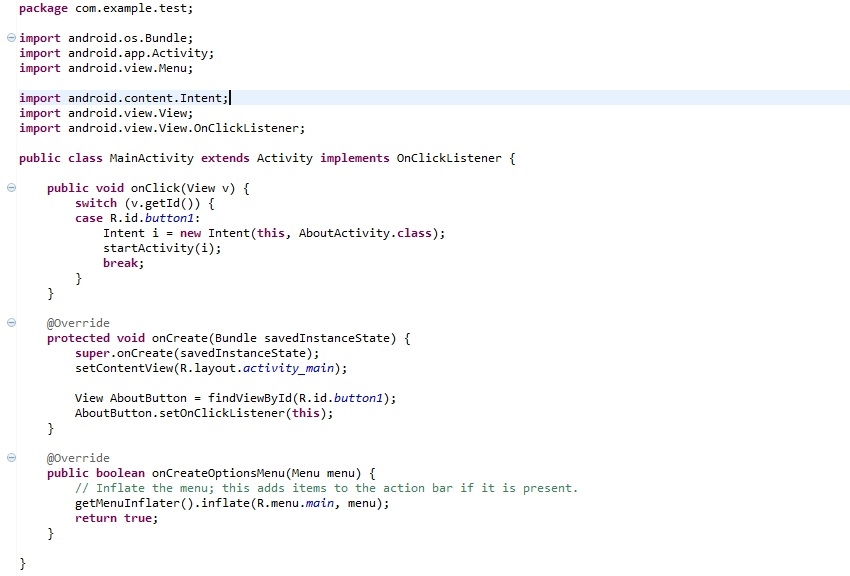Click 'button1' in the case label
The image size is (850, 576).
pos(169,218)
